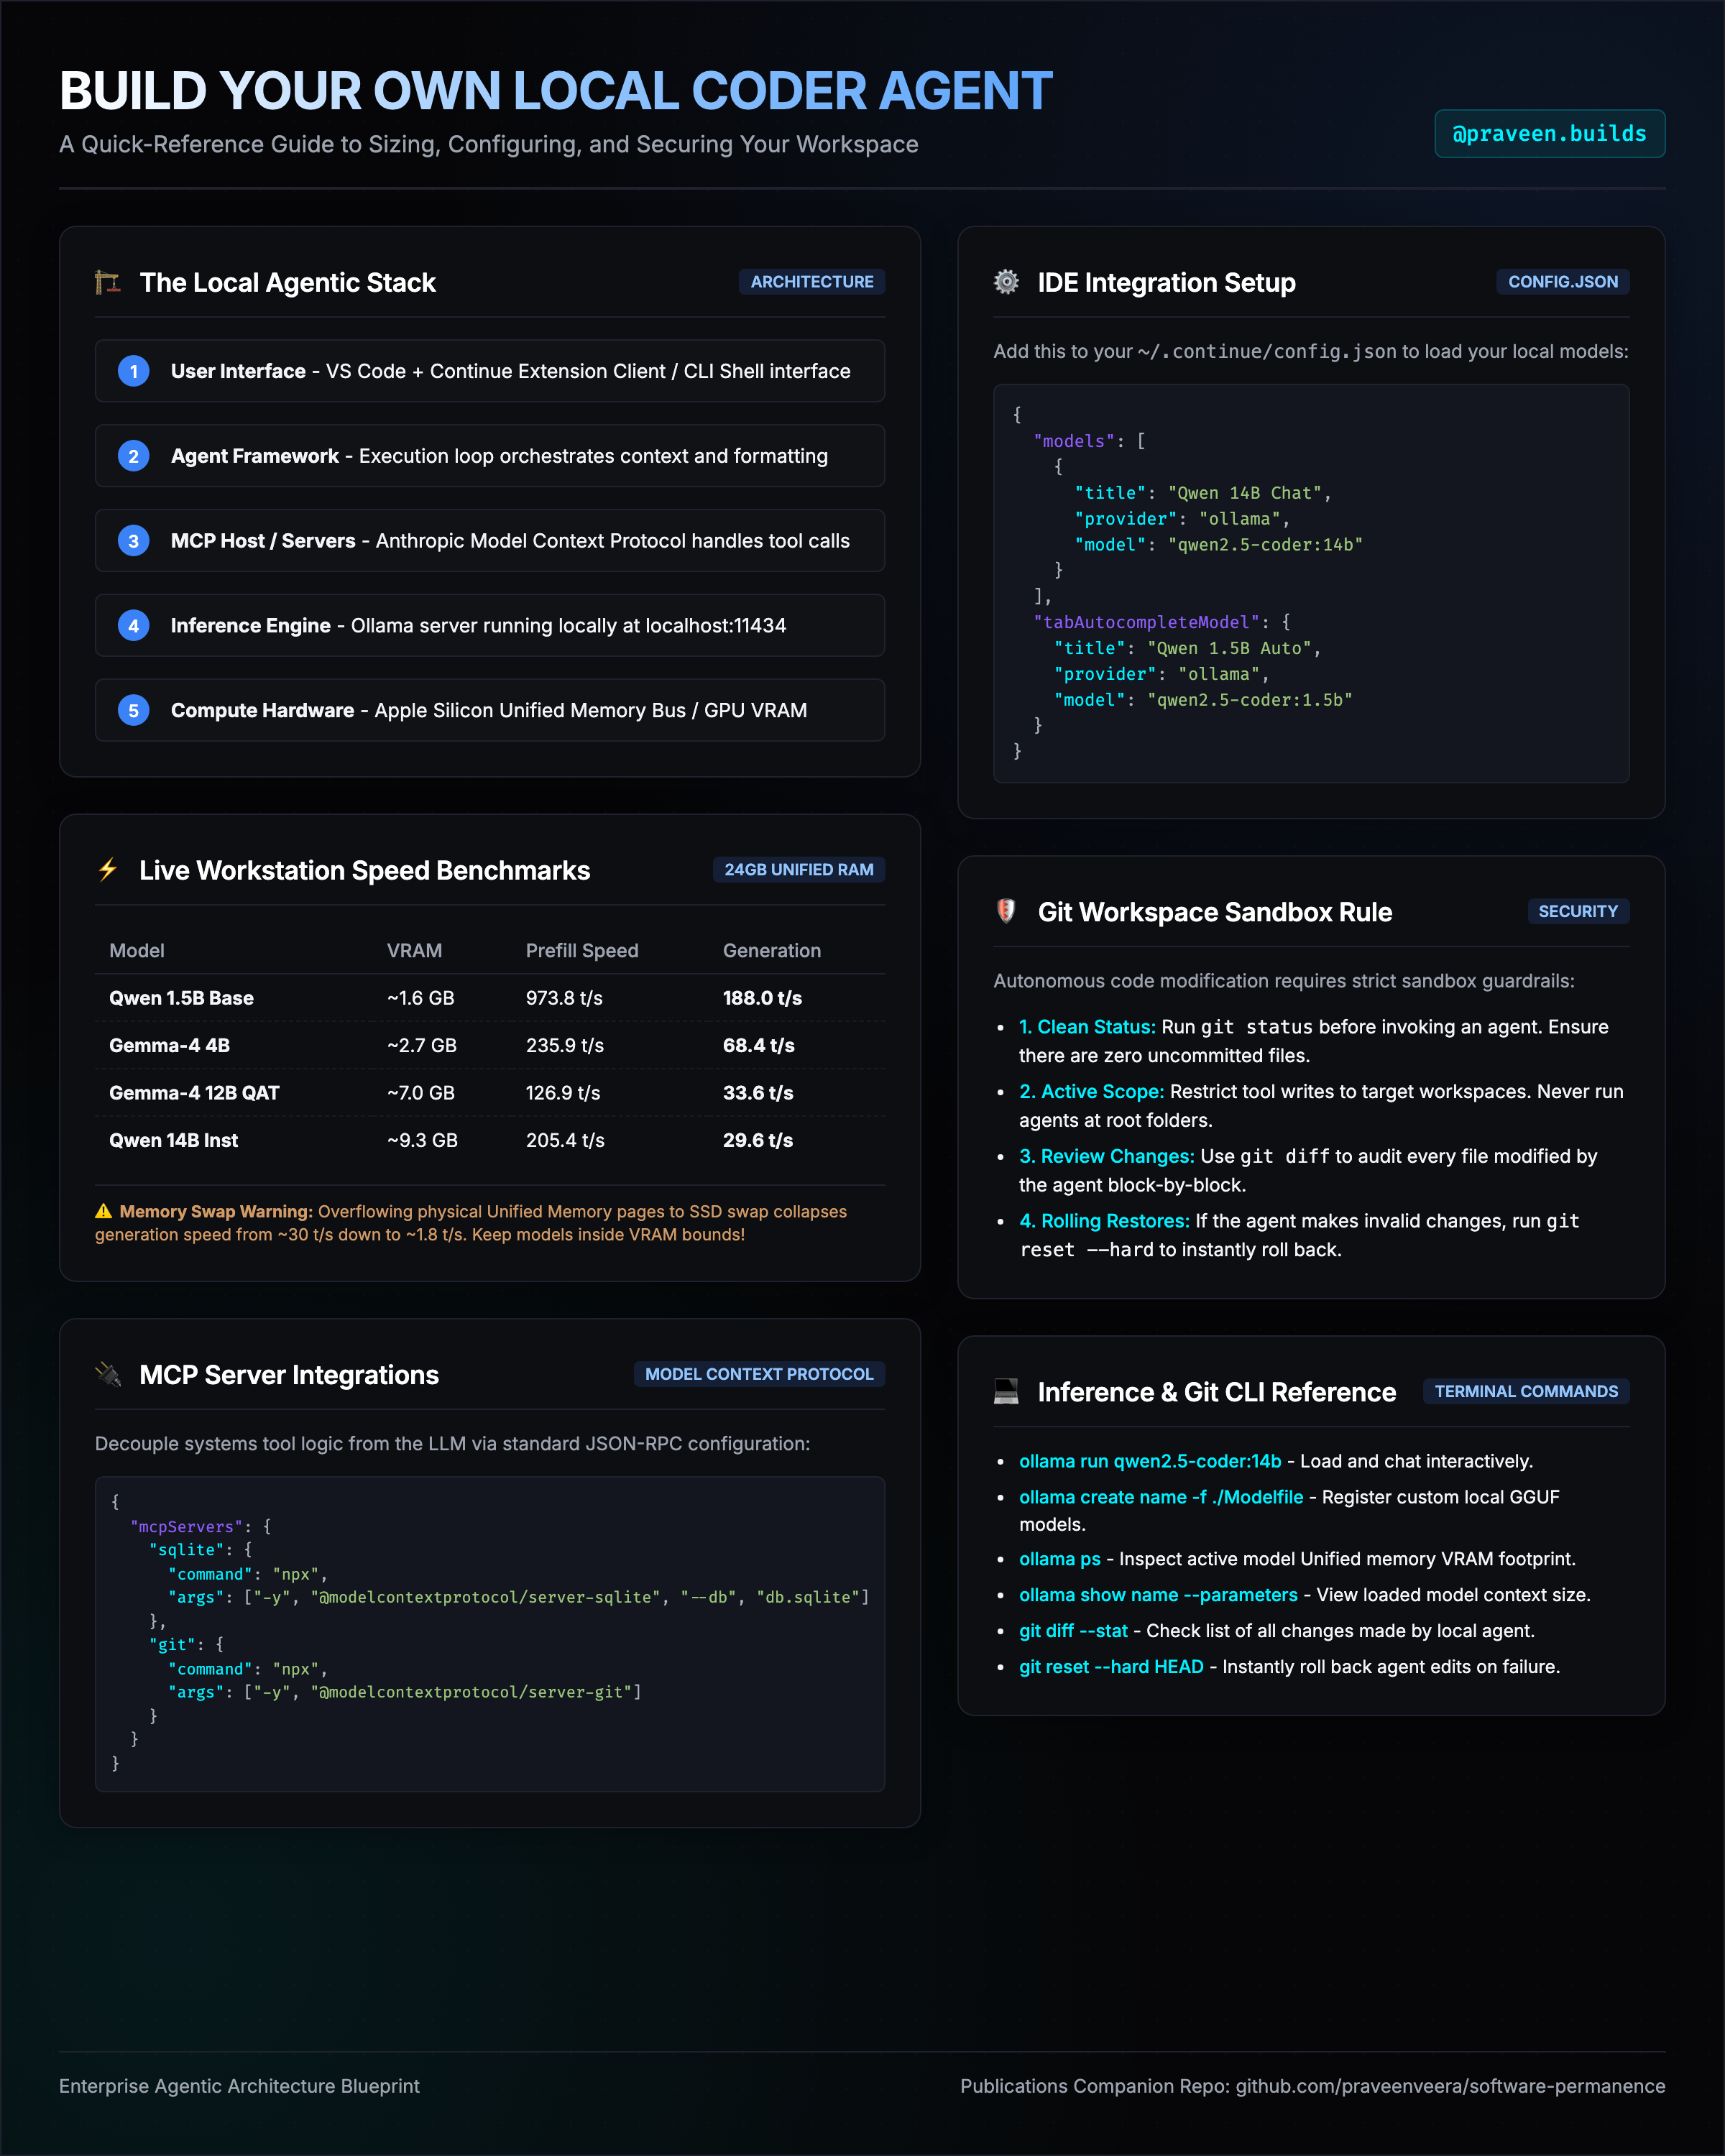Select the Gemma-4 4B model name
1725x2156 pixels.
click(x=169, y=1045)
